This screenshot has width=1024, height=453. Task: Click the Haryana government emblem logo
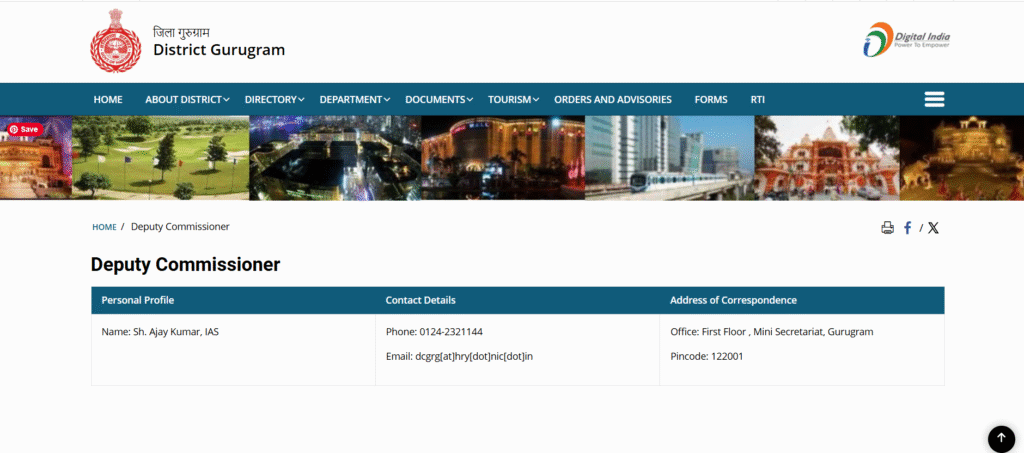click(116, 41)
